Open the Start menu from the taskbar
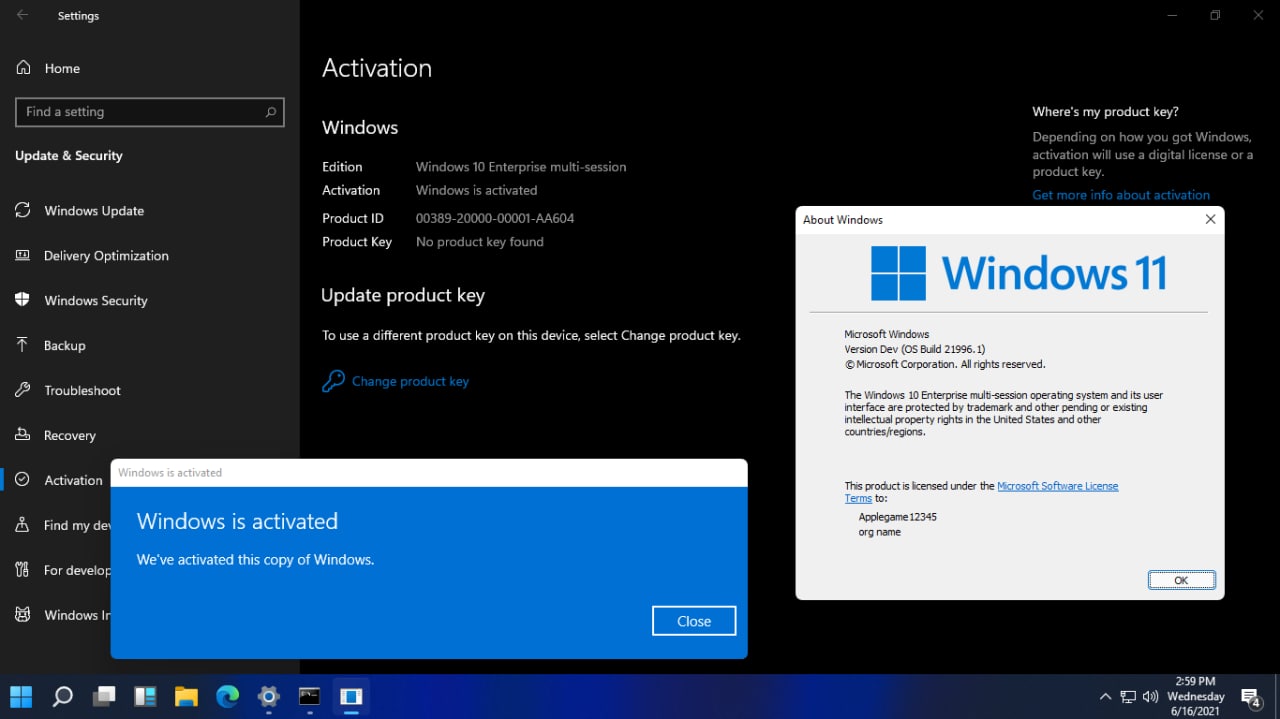1280x719 pixels. (x=21, y=696)
